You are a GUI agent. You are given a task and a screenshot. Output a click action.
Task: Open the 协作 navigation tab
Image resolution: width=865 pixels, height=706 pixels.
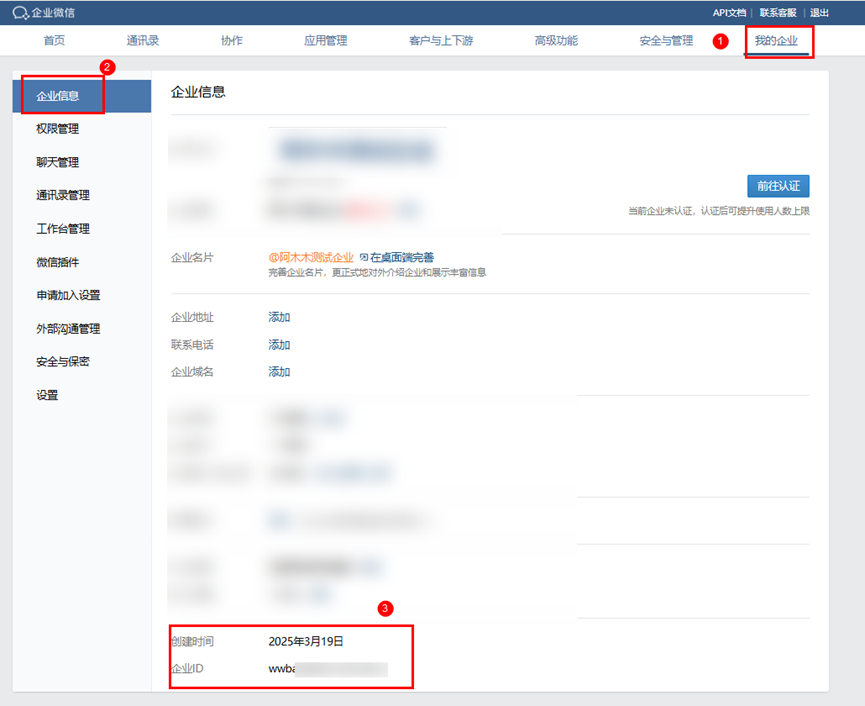[231, 41]
